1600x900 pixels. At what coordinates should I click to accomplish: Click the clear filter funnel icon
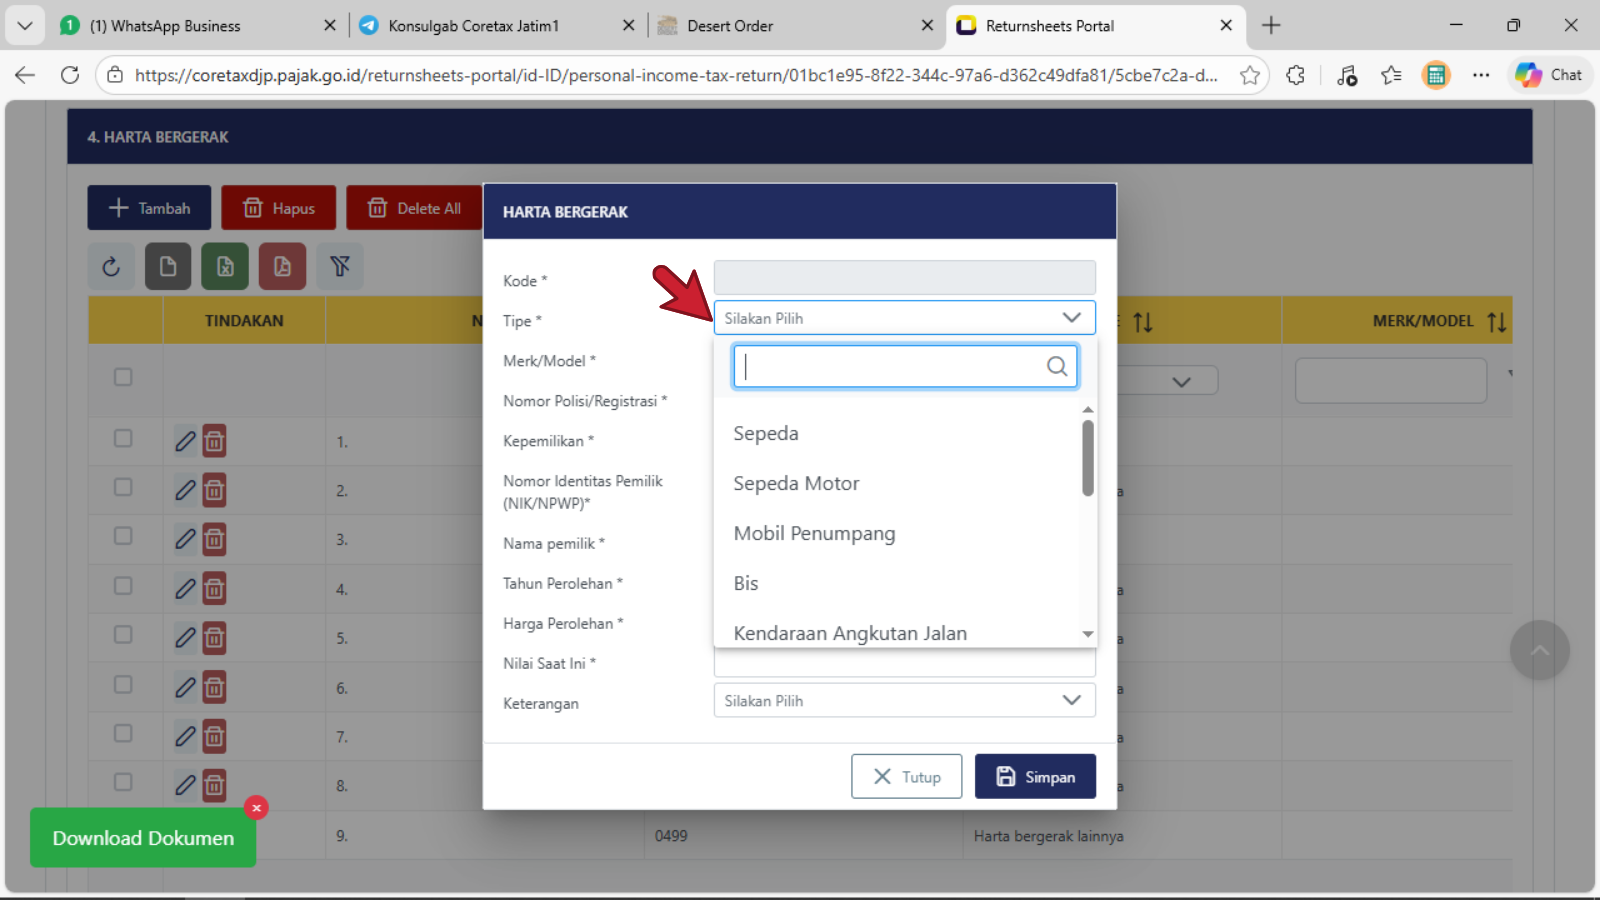point(340,266)
